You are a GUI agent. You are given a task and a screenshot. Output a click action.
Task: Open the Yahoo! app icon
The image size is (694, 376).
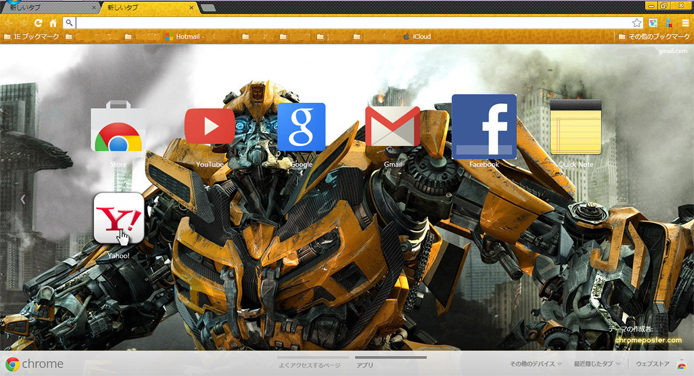[x=119, y=218]
